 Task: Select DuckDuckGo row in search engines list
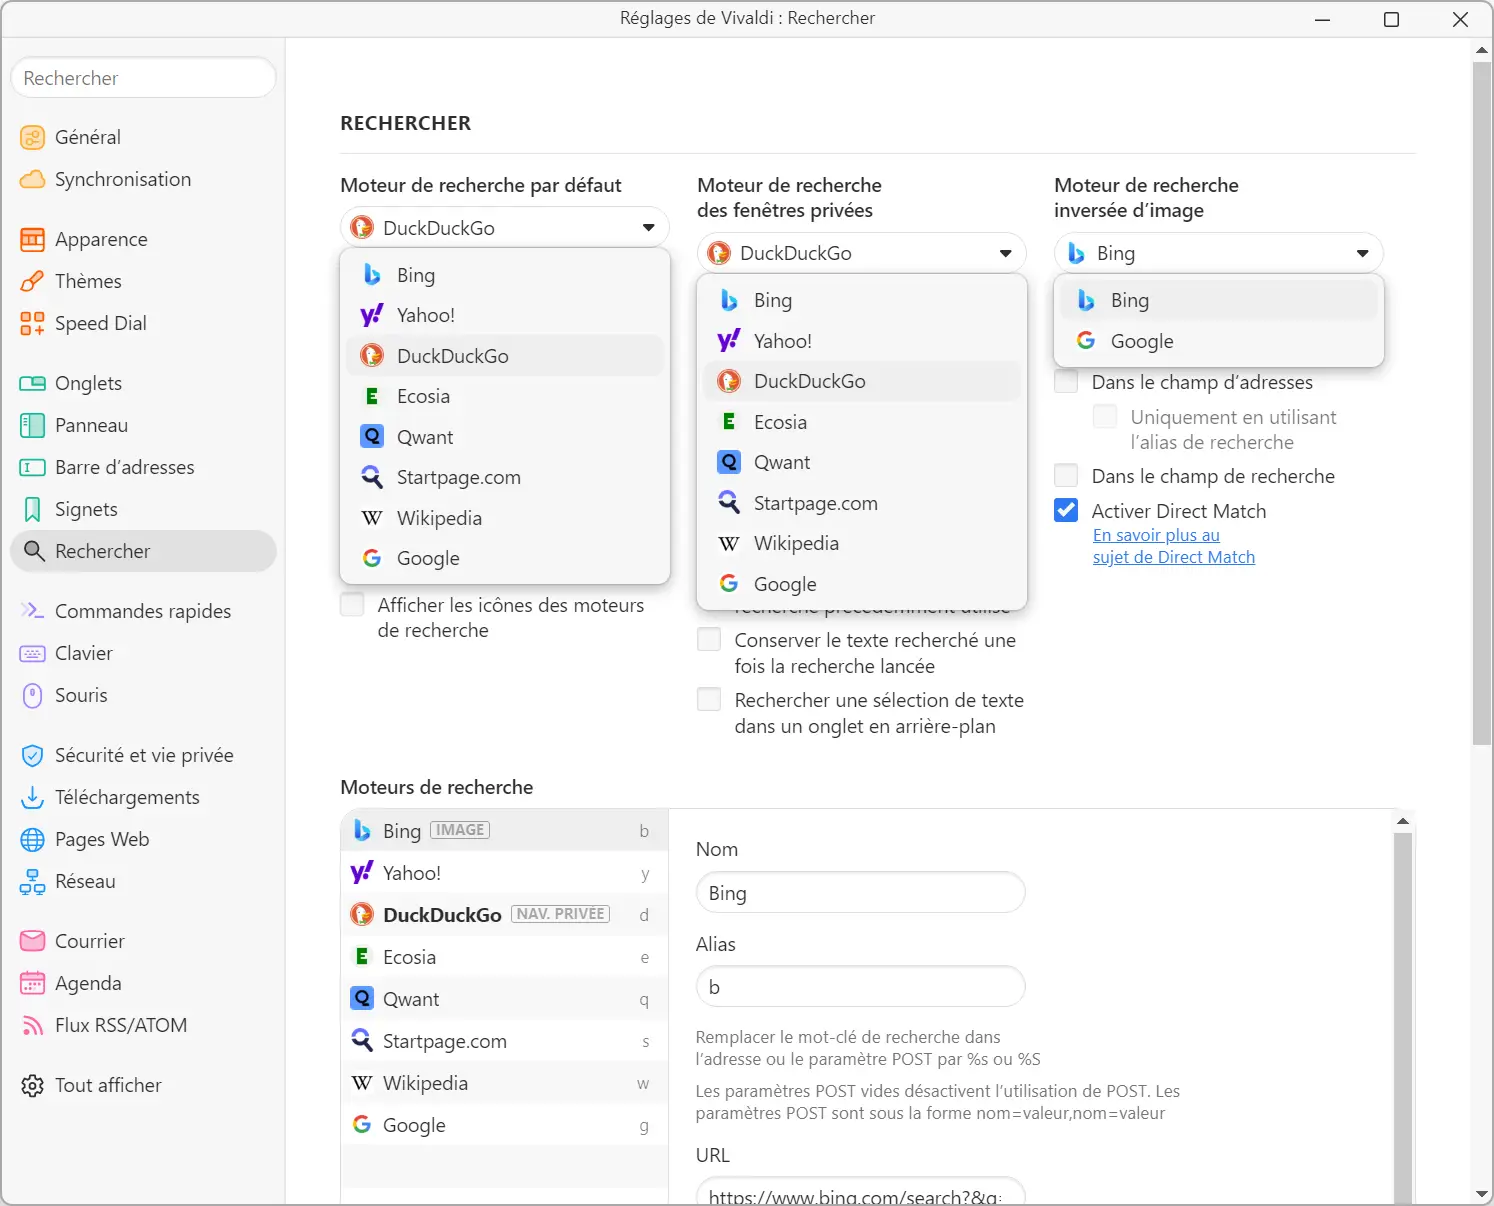point(504,914)
